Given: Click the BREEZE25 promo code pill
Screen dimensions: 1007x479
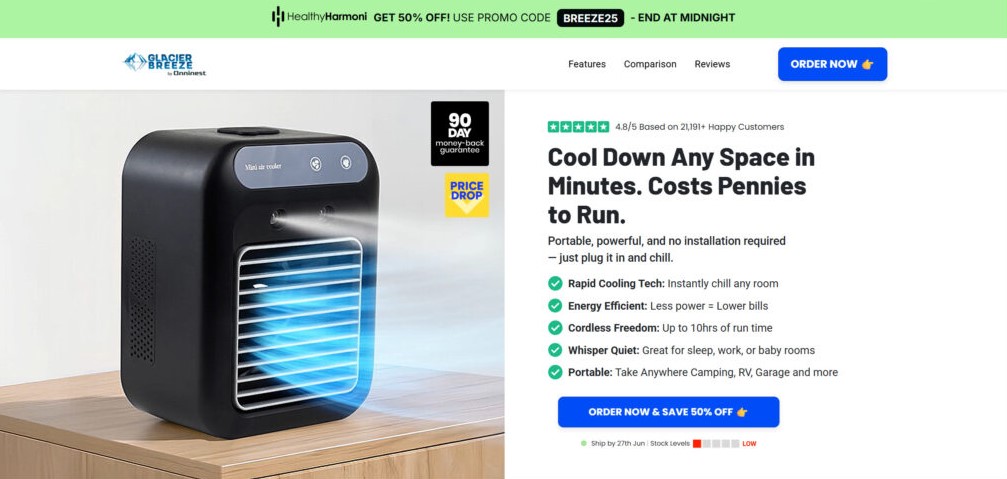Looking at the screenshot, I should pyautogui.click(x=591, y=18).
